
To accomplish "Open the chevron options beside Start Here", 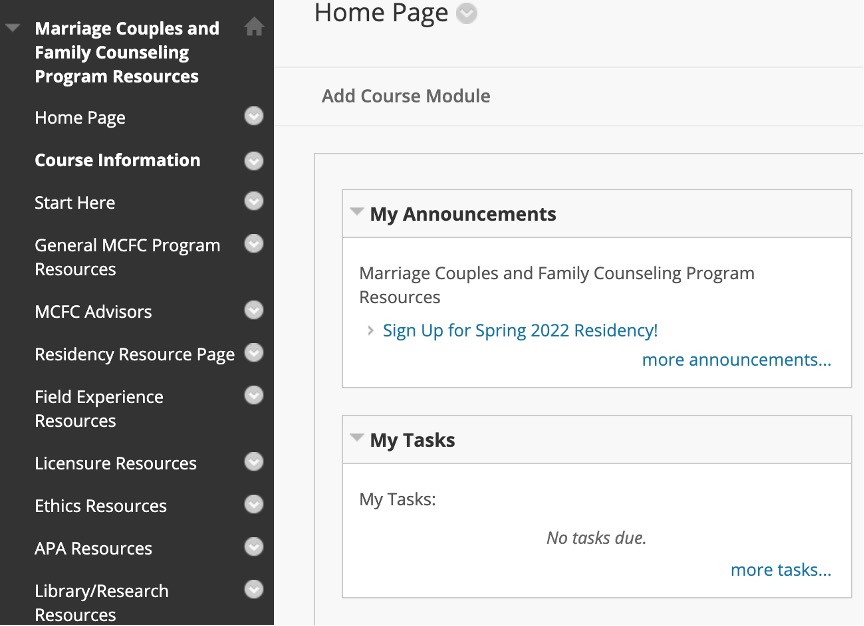I will (254, 201).
